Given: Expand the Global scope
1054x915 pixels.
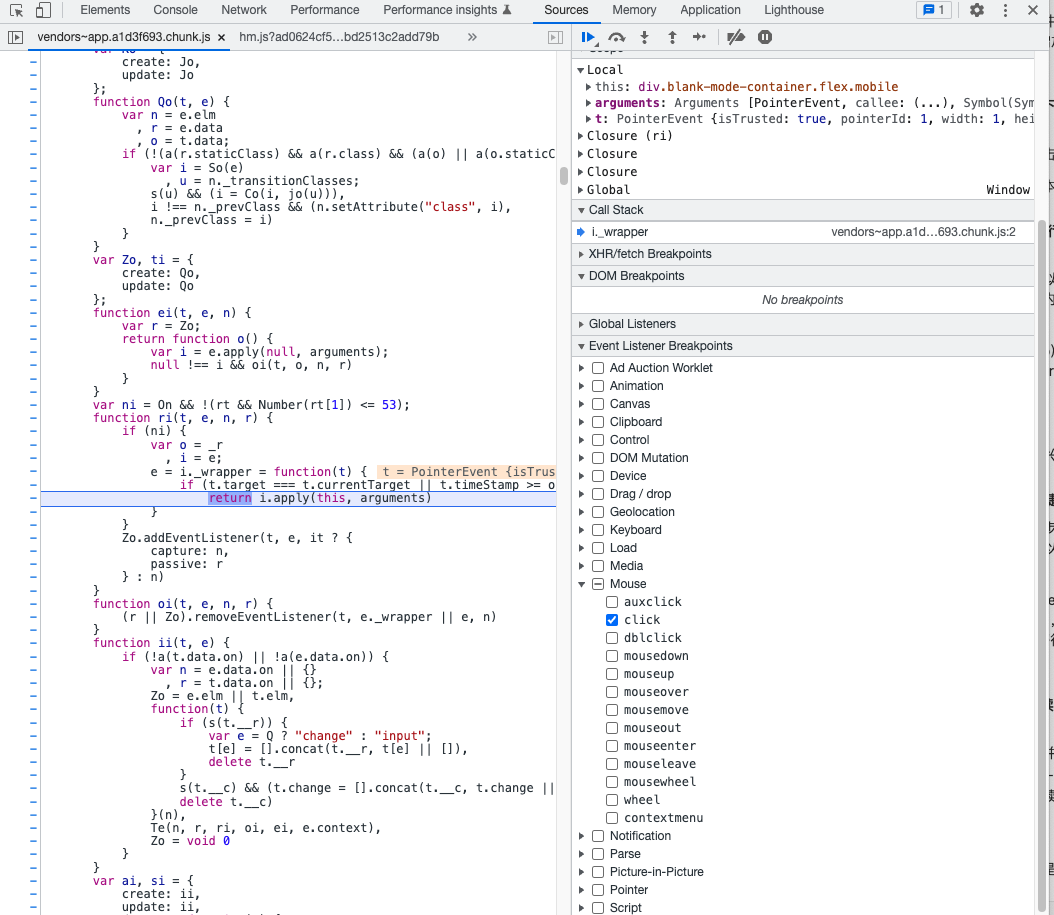Looking at the screenshot, I should [x=581, y=190].
